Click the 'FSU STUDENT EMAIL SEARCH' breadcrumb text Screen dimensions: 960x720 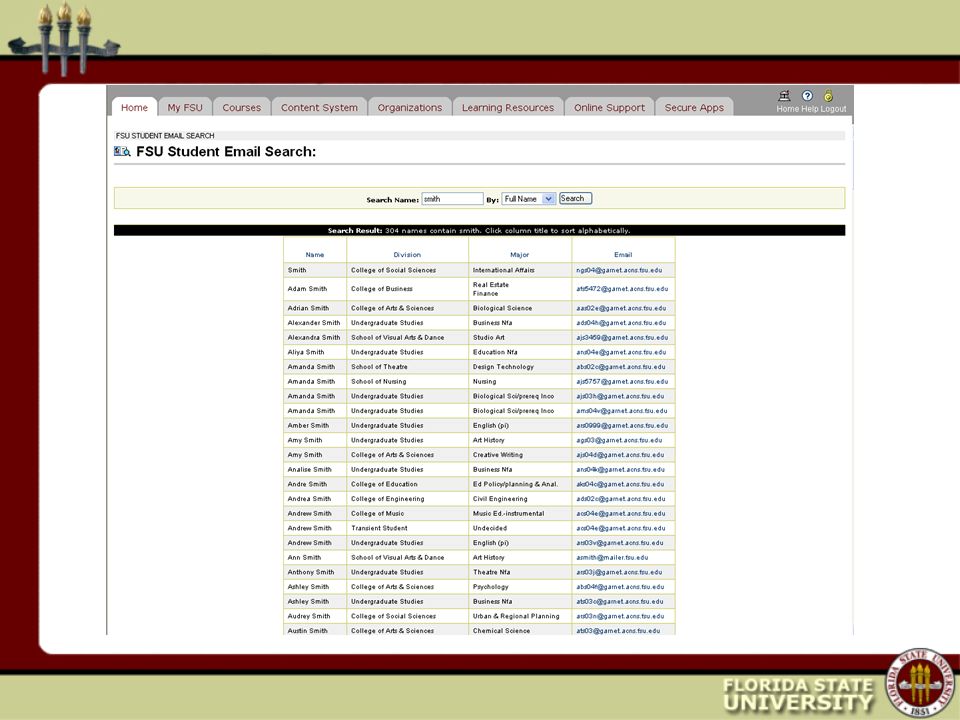[x=165, y=136]
